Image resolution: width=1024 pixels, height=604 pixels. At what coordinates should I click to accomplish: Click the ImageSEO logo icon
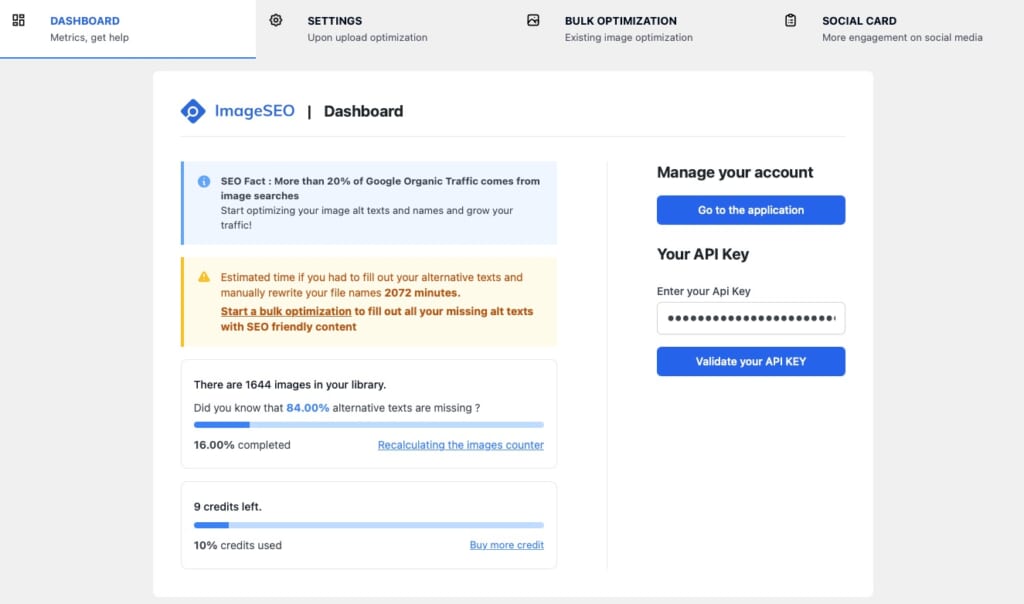[193, 111]
